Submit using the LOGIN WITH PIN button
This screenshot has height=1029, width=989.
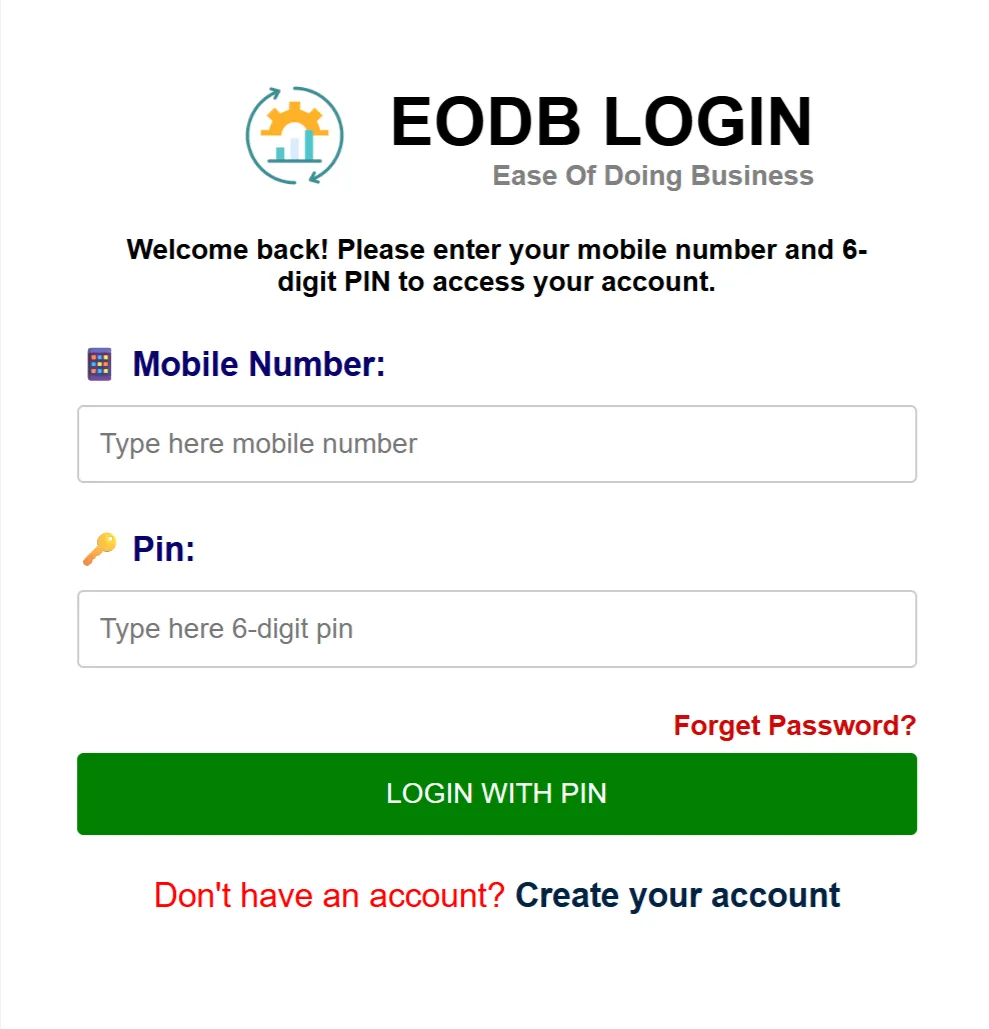[x=497, y=794]
